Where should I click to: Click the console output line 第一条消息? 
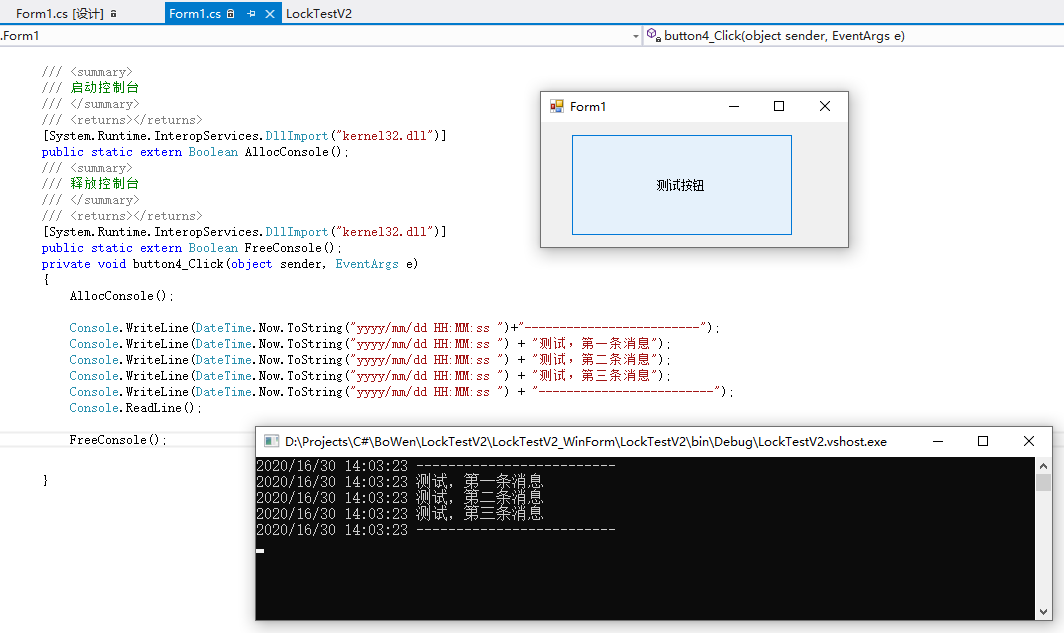click(400, 482)
